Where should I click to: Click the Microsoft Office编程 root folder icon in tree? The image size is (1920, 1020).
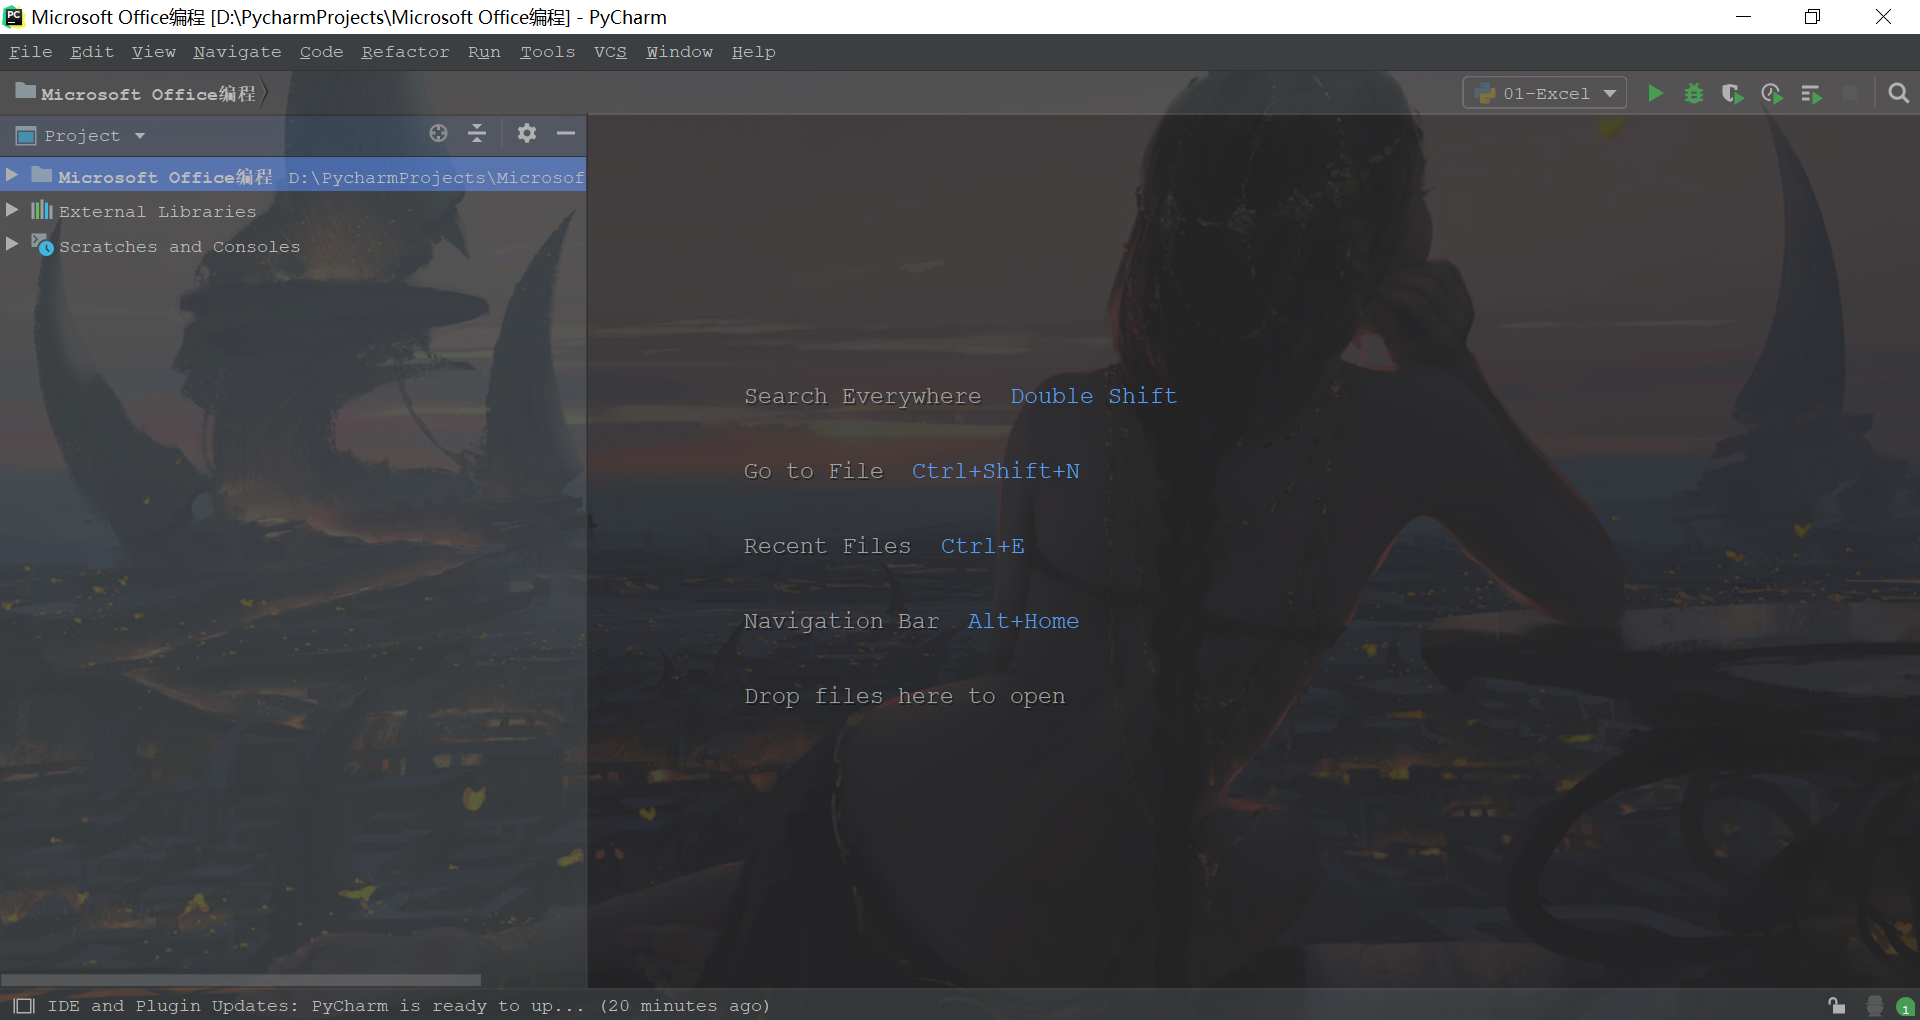pyautogui.click(x=41, y=175)
